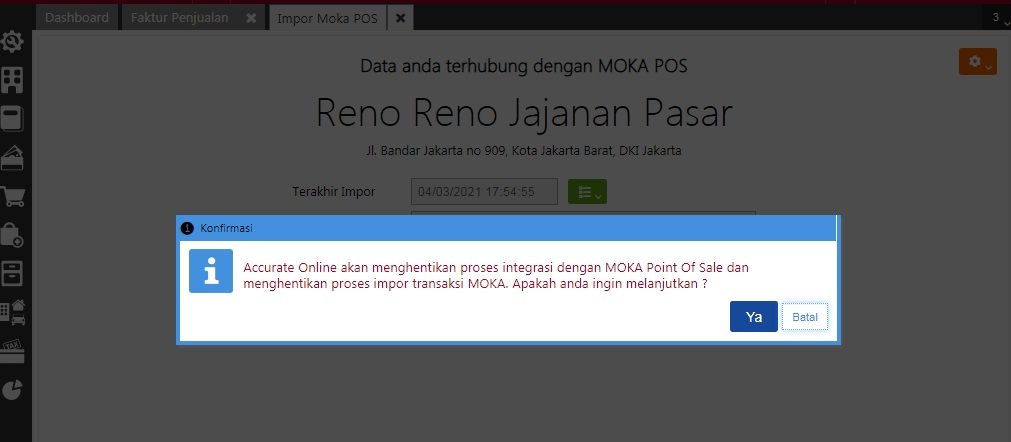Image resolution: width=1011 pixels, height=442 pixels.
Task: Open the Tax module sidebar icon
Action: coord(13,349)
